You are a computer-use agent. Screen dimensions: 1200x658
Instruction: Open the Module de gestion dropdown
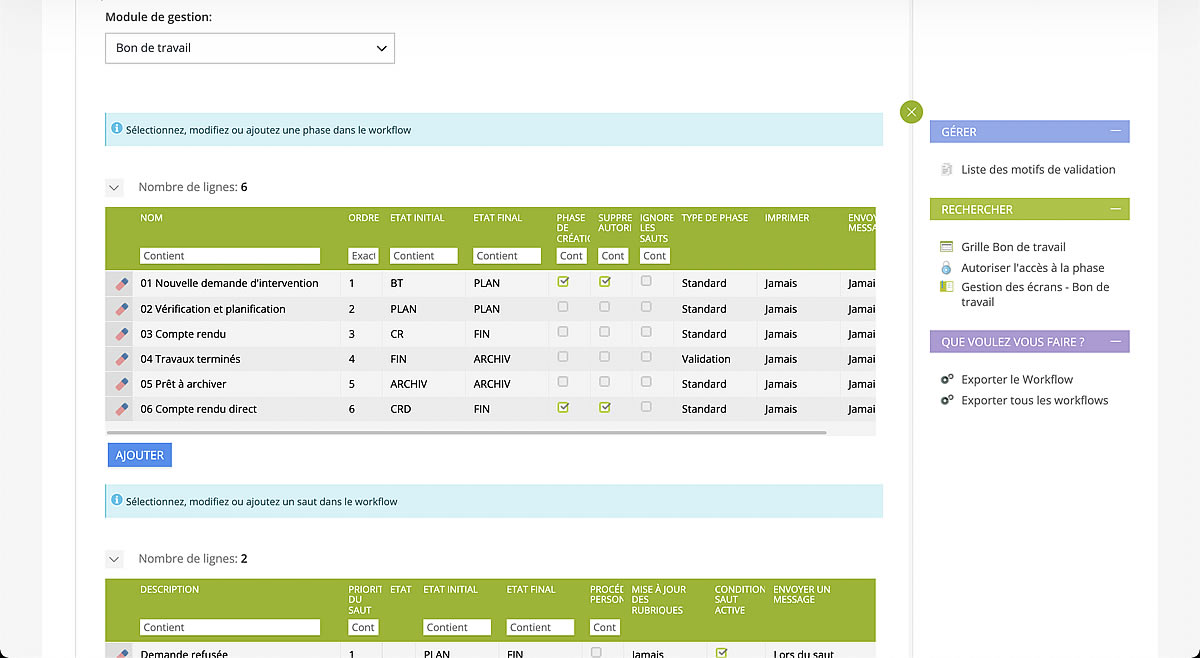[x=250, y=48]
